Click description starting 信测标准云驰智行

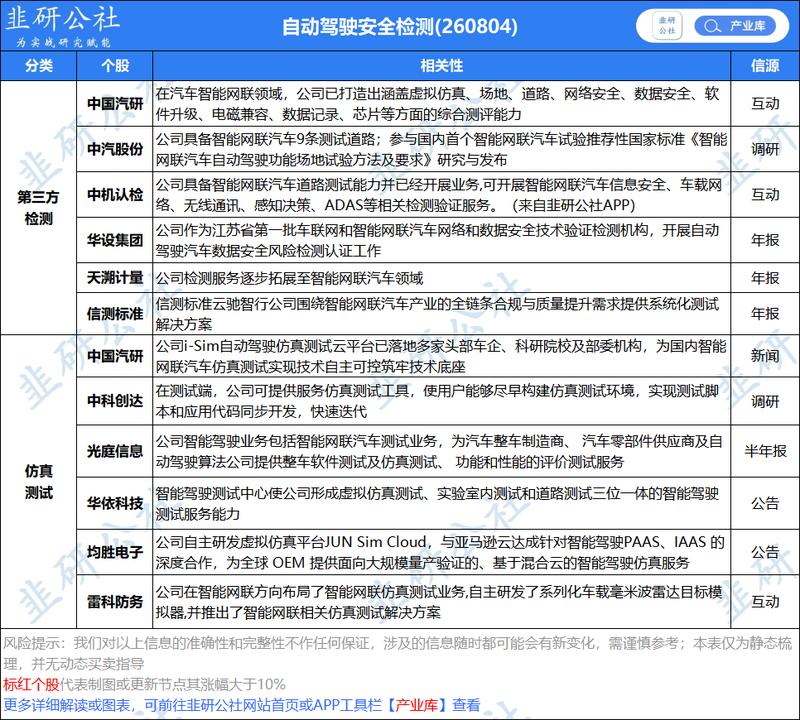pos(437,314)
